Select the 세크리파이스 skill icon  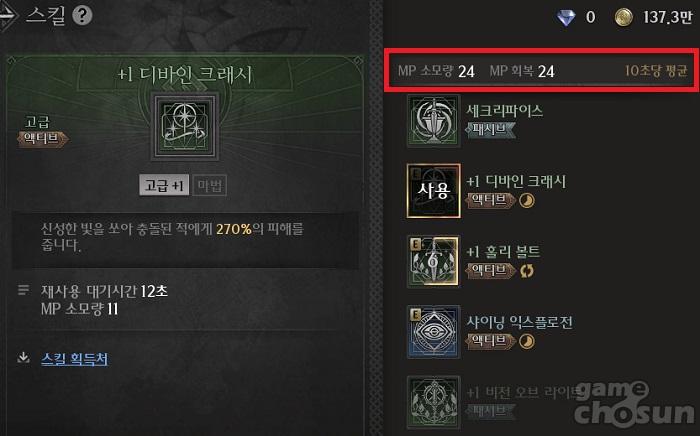[x=433, y=120]
